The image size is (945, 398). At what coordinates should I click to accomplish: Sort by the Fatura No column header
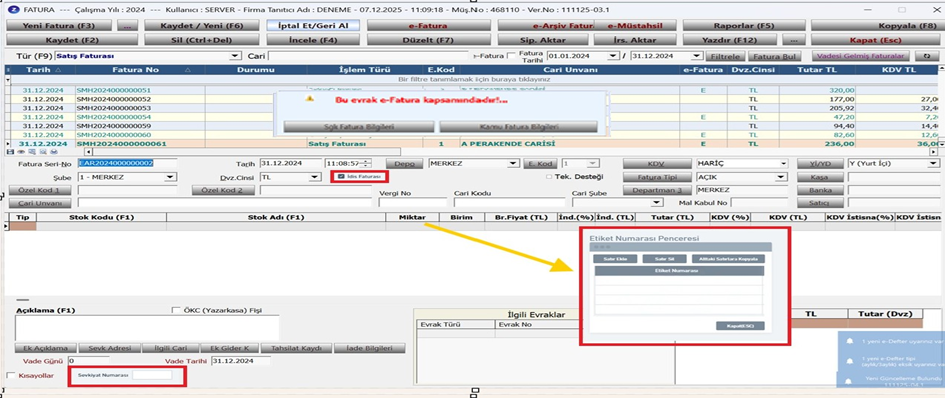point(139,70)
